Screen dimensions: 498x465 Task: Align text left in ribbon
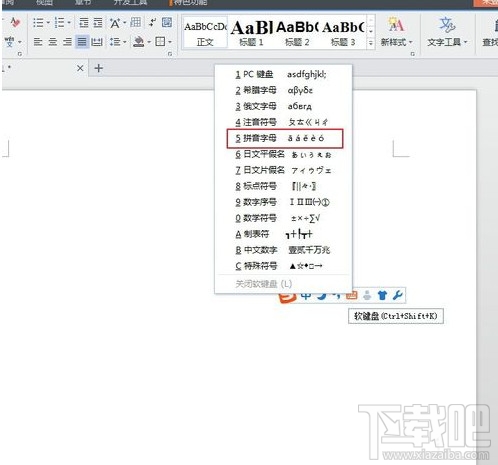pyautogui.click(x=38, y=42)
